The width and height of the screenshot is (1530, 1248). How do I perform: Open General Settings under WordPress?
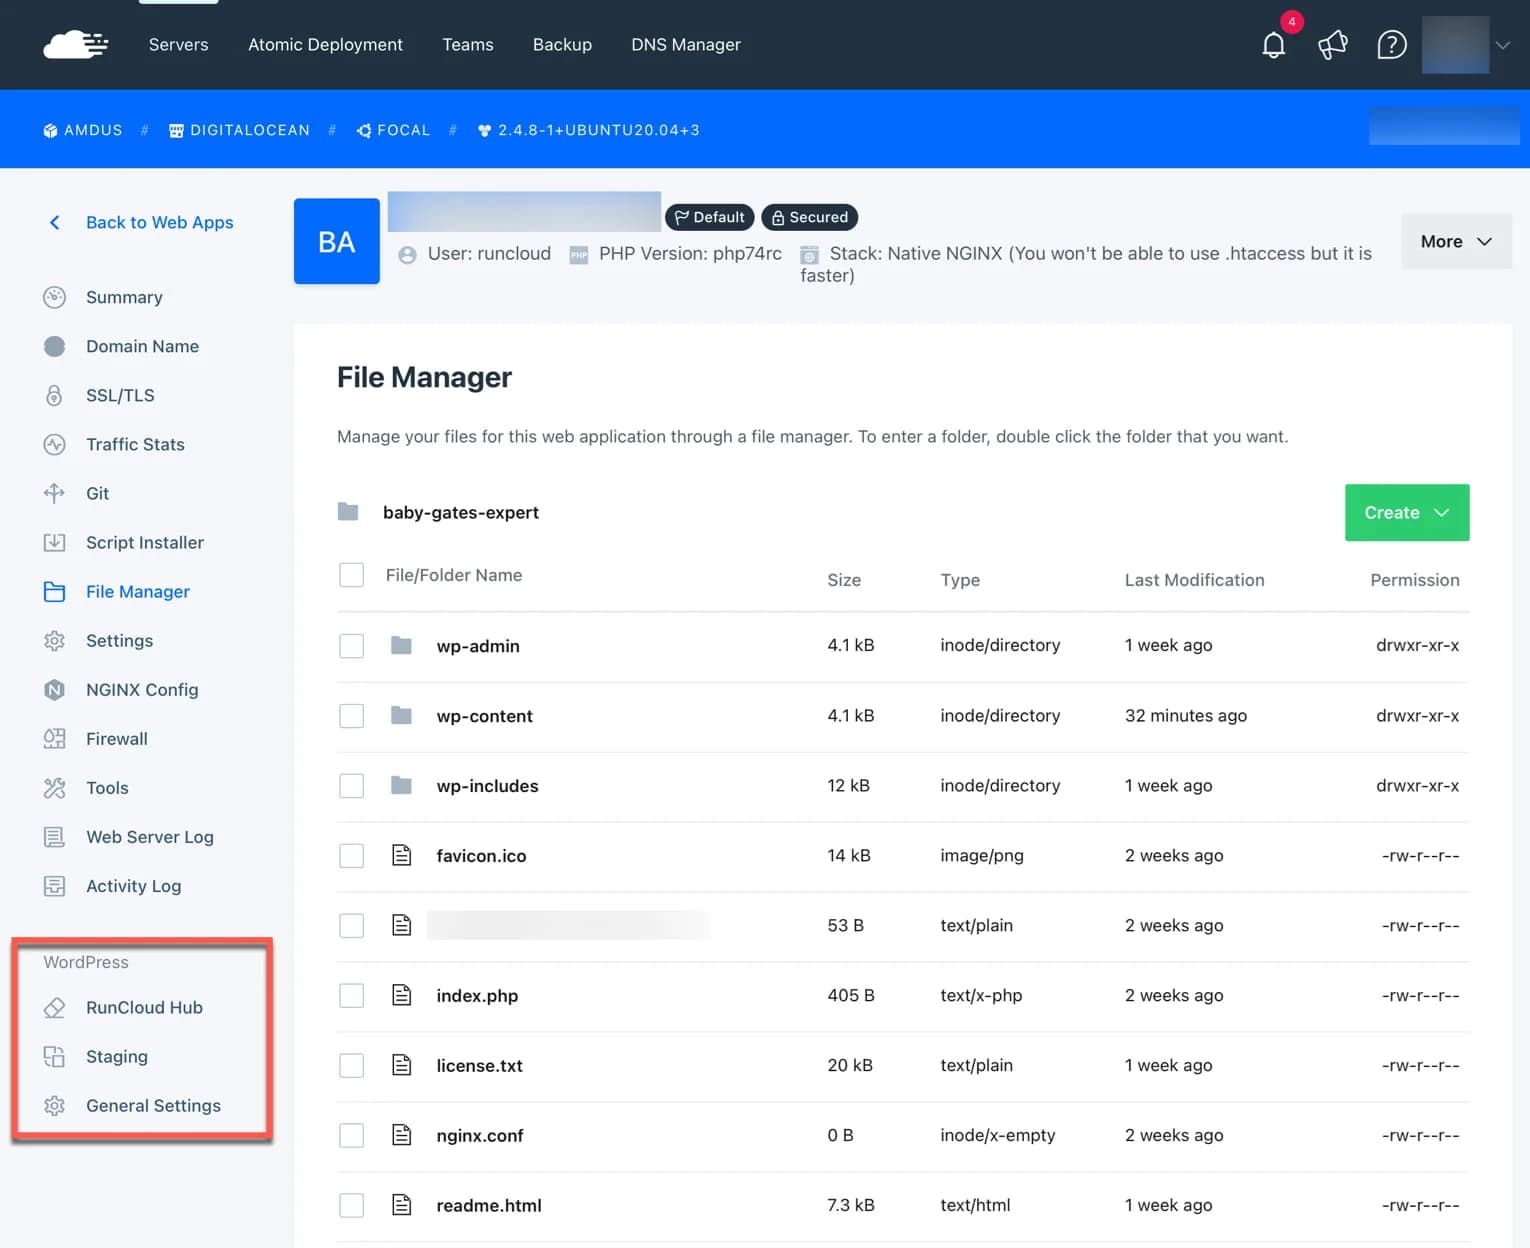tap(152, 1105)
